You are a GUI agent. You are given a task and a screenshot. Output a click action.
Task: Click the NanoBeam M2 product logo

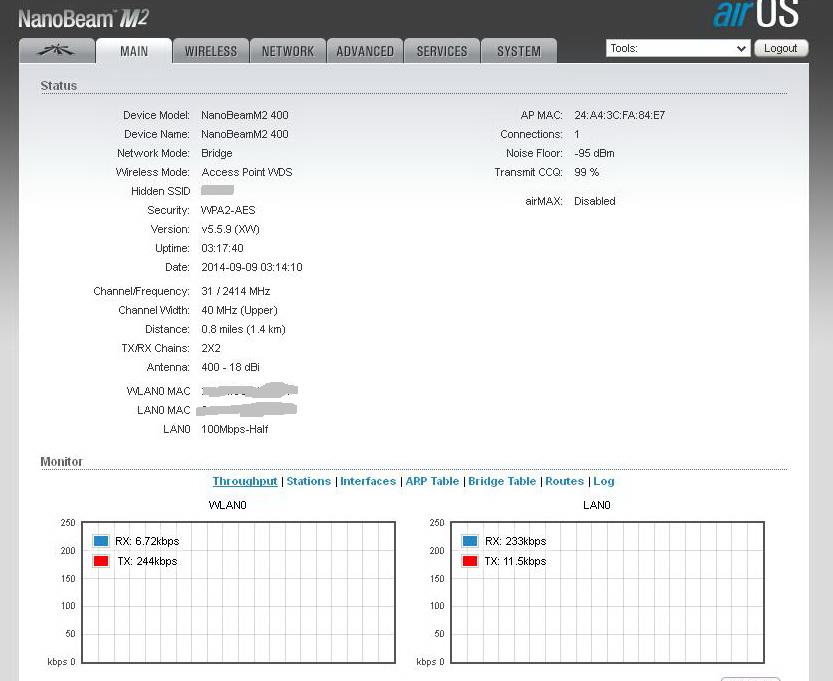coord(83,19)
